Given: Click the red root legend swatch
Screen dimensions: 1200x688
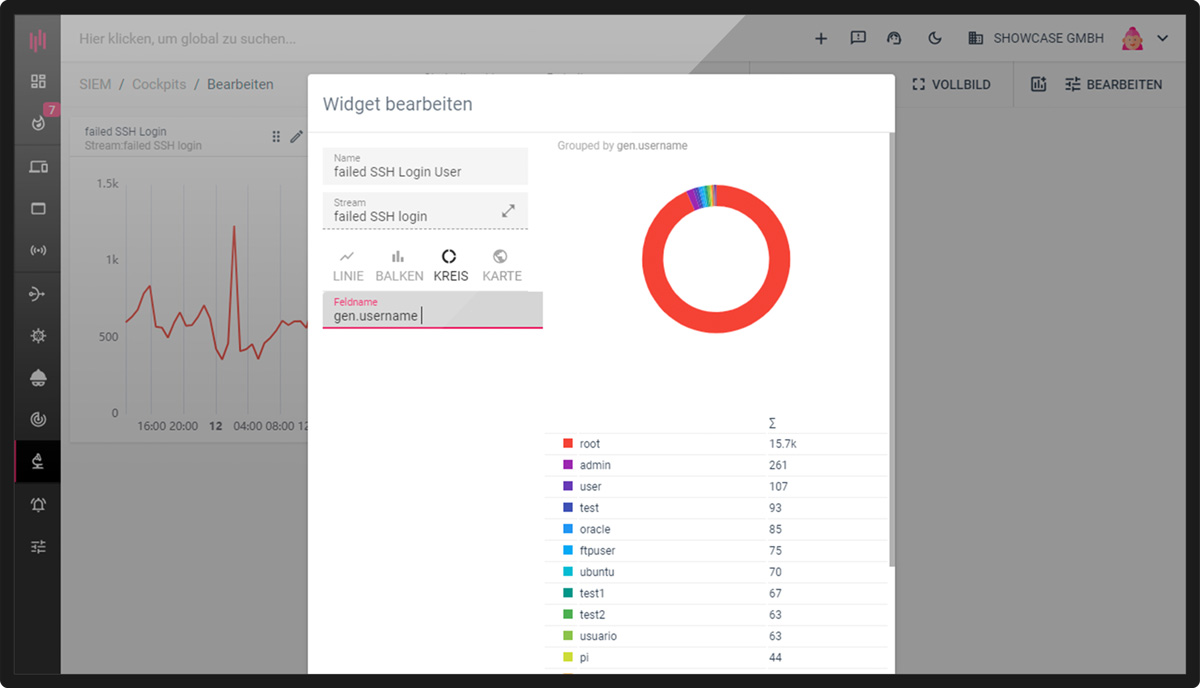Looking at the screenshot, I should [x=568, y=444].
